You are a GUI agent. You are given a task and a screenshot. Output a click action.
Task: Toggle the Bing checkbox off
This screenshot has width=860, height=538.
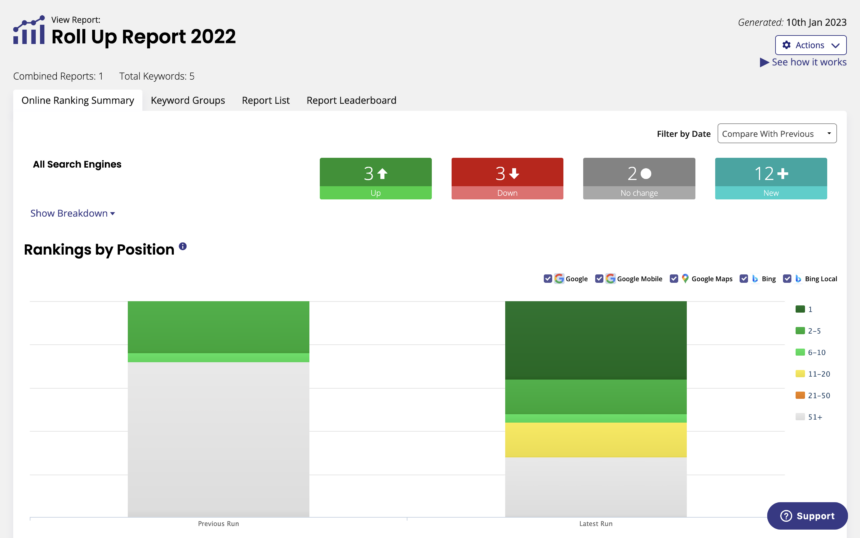point(744,279)
